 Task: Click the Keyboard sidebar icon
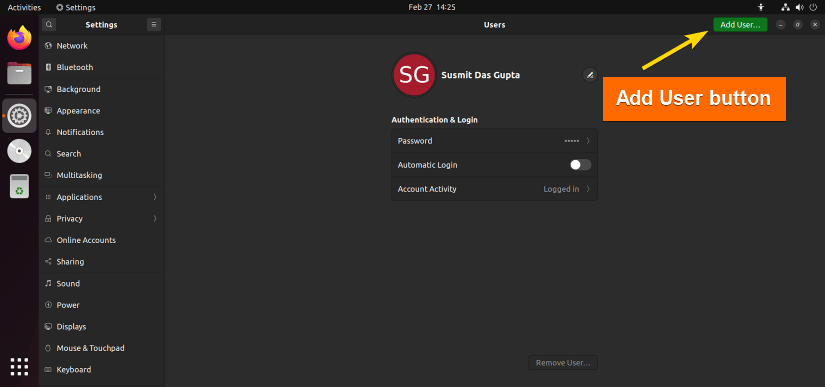point(48,370)
